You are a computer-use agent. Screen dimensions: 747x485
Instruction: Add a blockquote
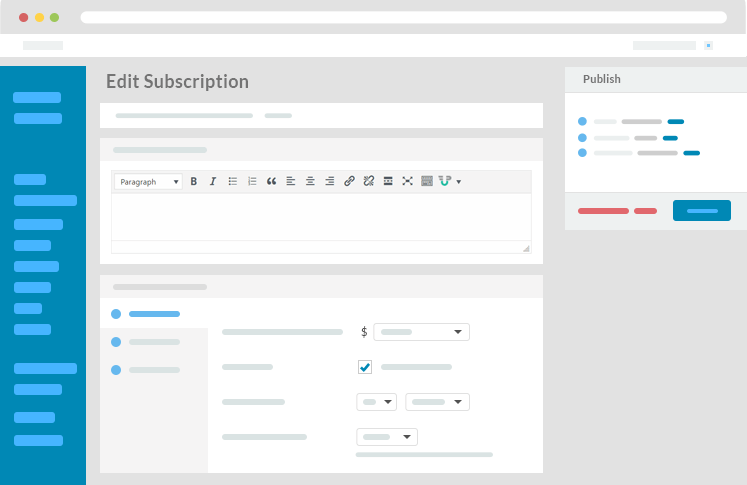271,181
